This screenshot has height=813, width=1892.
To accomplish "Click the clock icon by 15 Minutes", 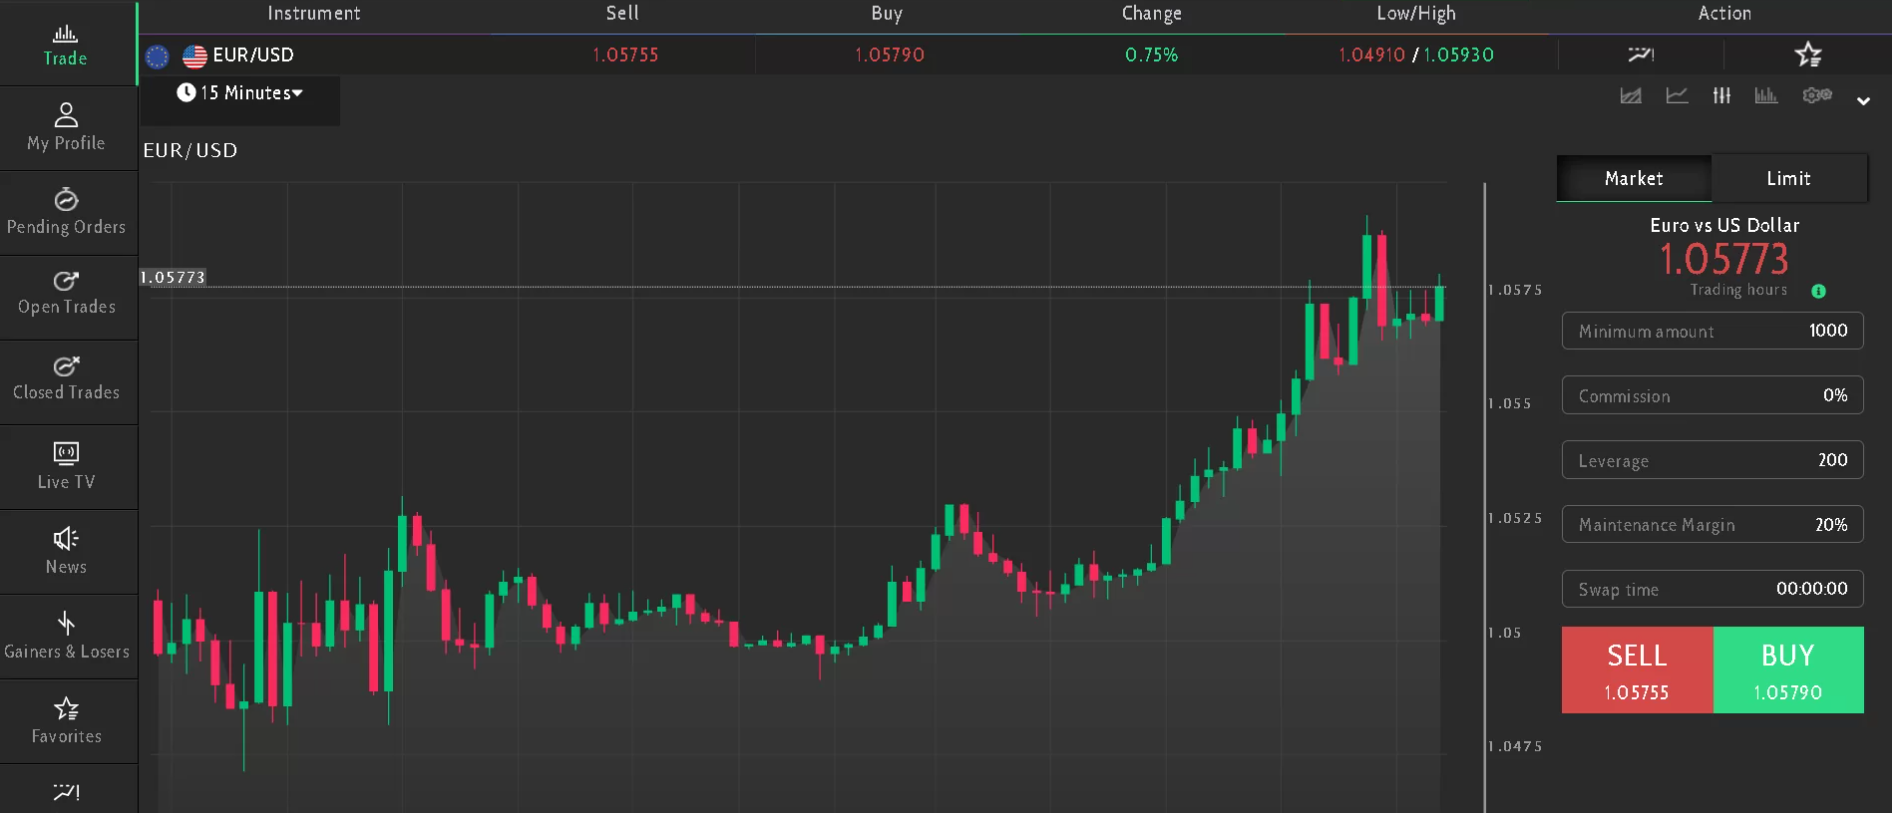I will [x=186, y=92].
